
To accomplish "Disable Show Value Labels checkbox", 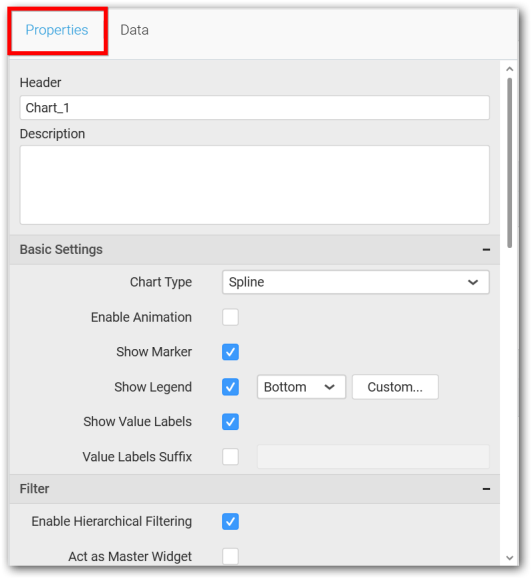I will 230,422.
